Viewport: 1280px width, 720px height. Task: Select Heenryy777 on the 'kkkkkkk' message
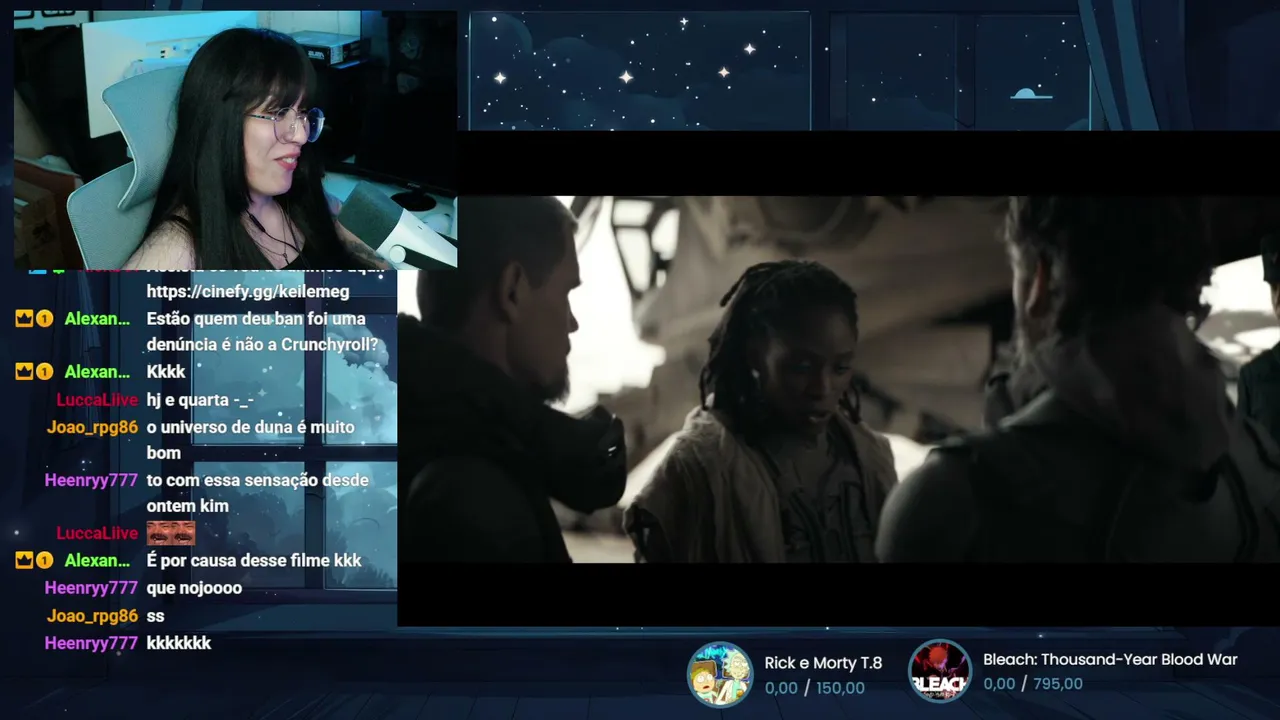coord(91,643)
